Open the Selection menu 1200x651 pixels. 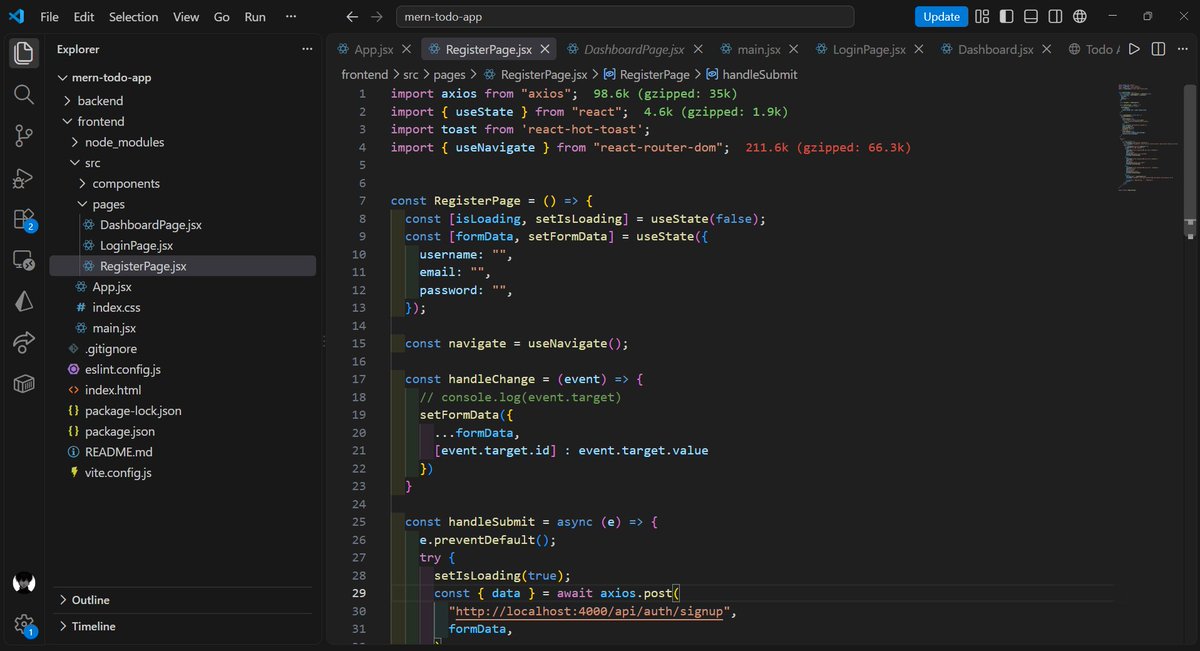(x=133, y=17)
